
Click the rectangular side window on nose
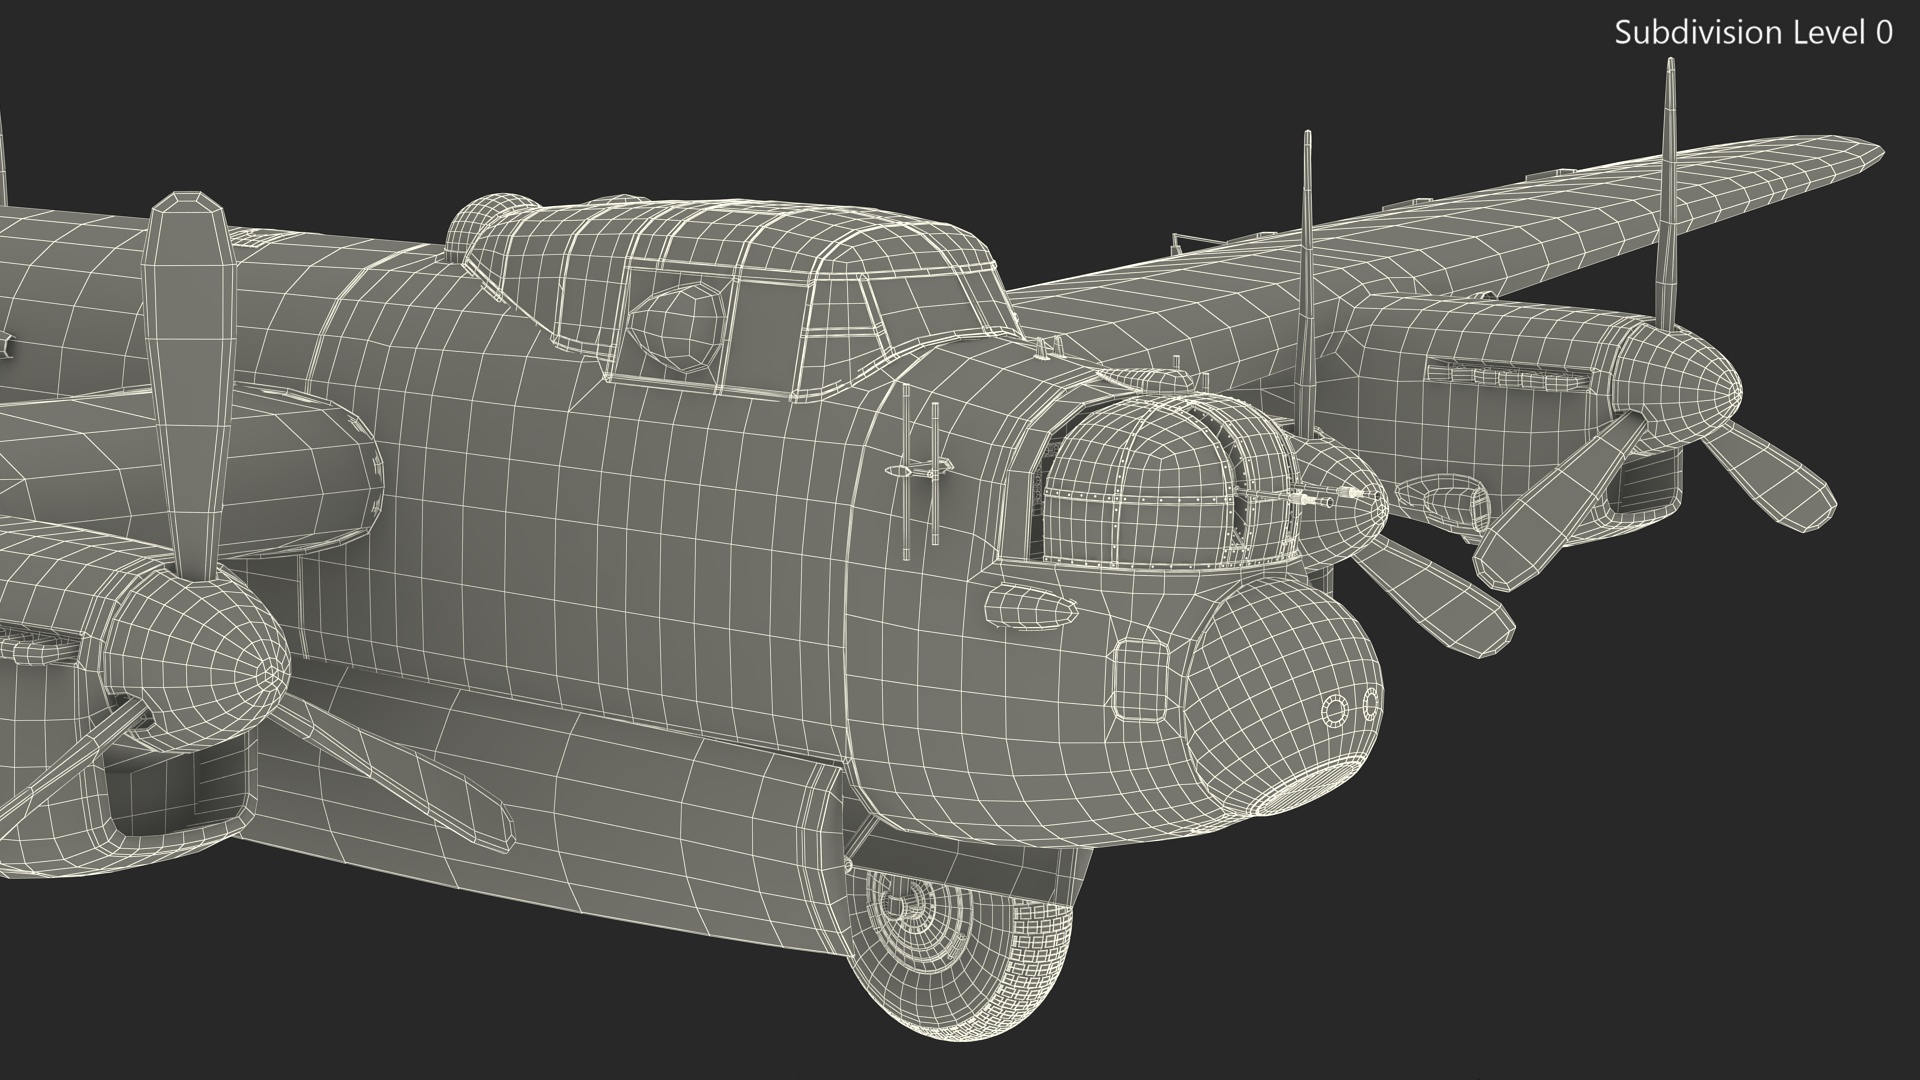click(x=1140, y=680)
